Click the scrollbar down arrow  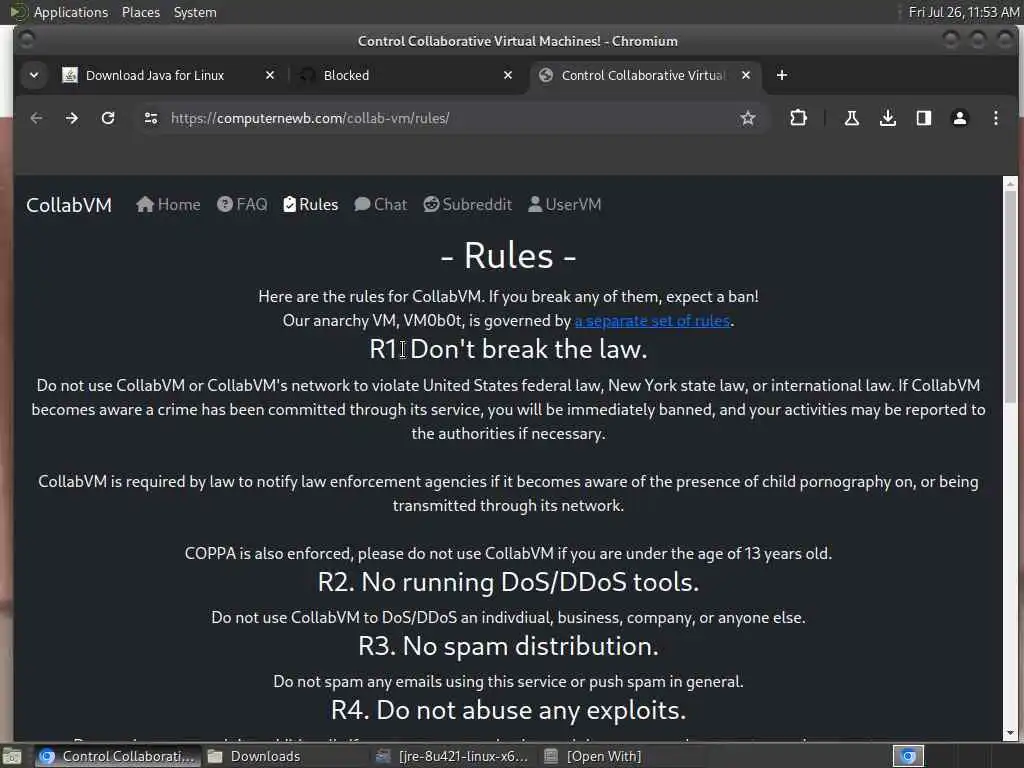point(1010,733)
